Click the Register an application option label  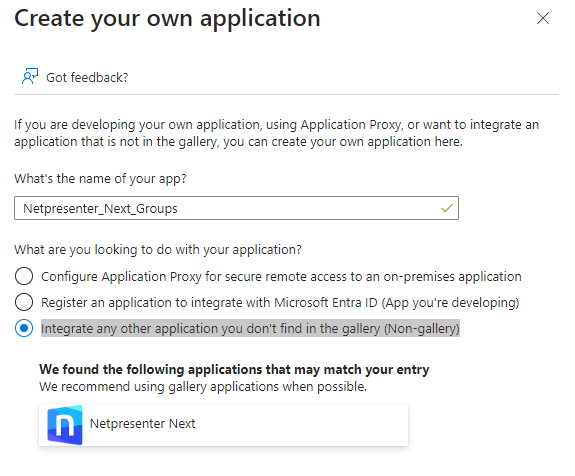(x=280, y=303)
